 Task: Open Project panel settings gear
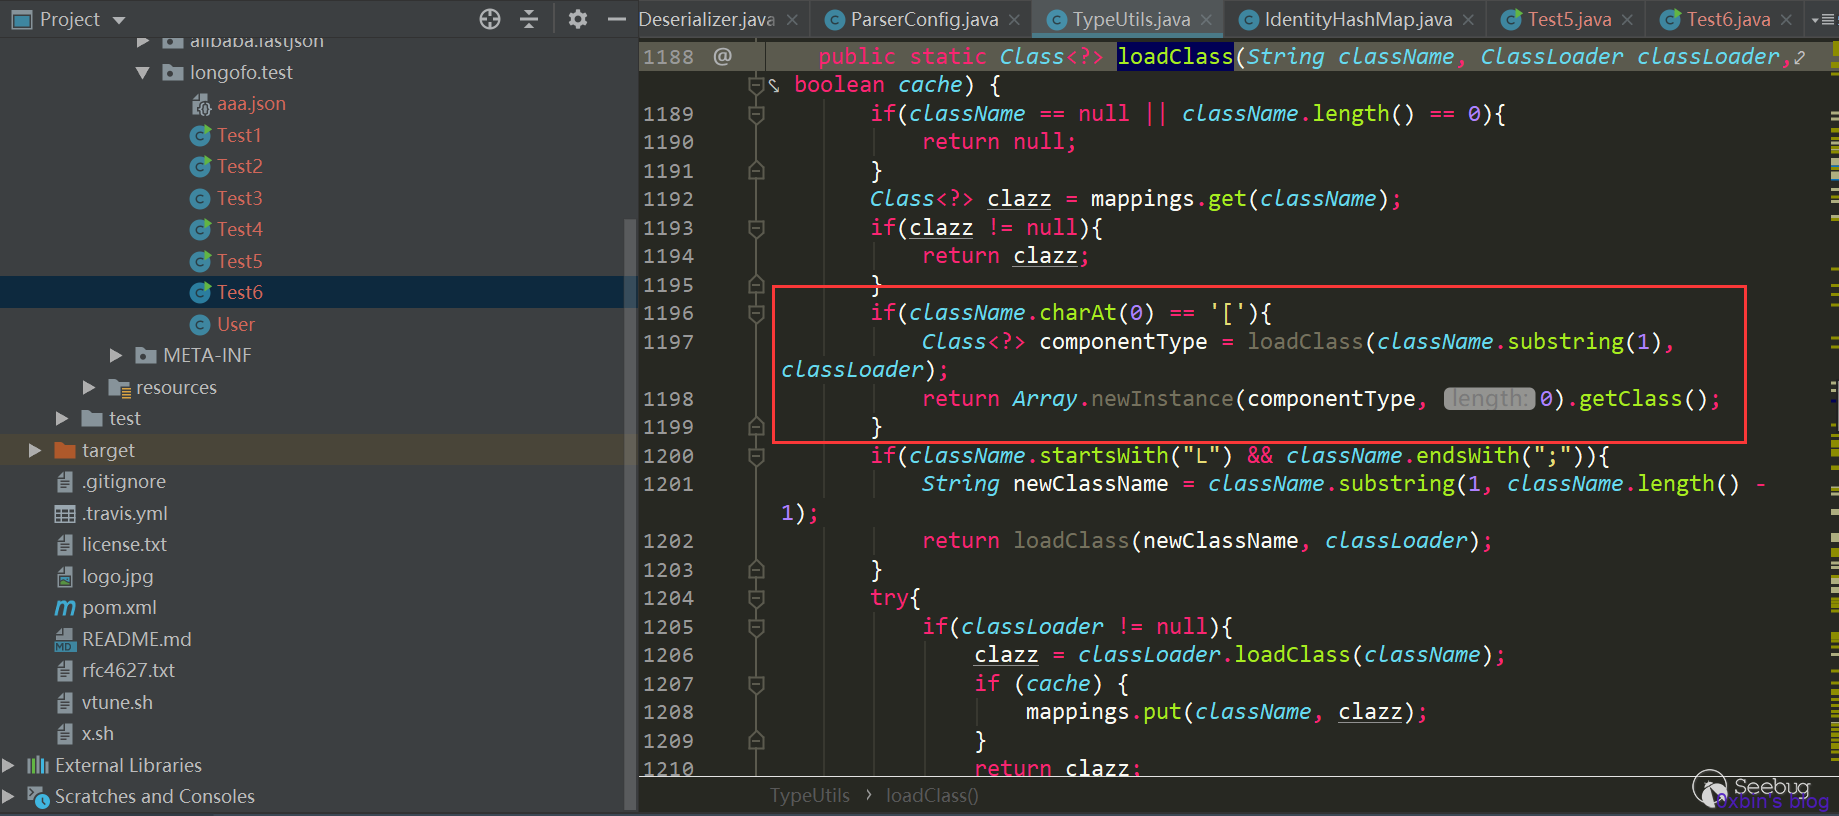pos(578,19)
